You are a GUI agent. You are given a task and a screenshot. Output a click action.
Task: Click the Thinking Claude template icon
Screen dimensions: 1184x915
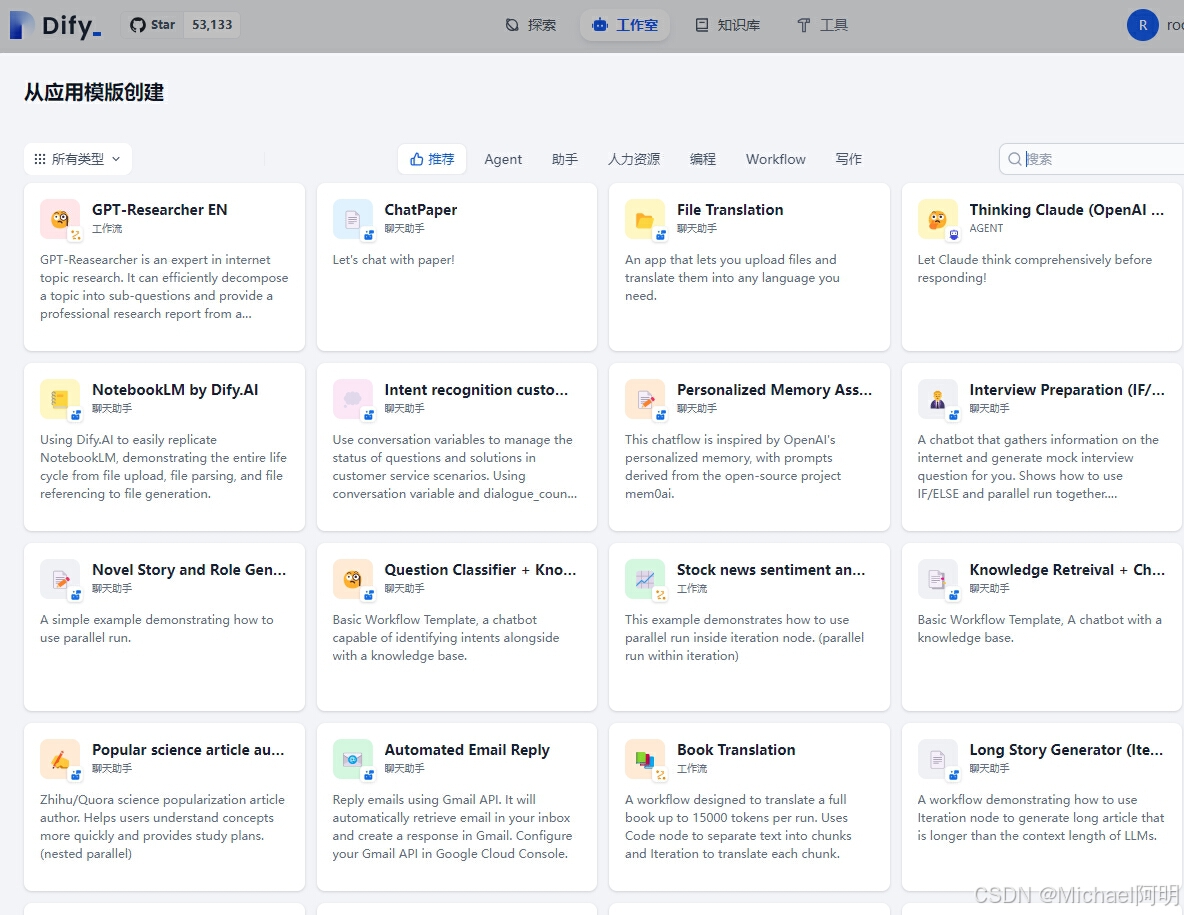(x=938, y=219)
